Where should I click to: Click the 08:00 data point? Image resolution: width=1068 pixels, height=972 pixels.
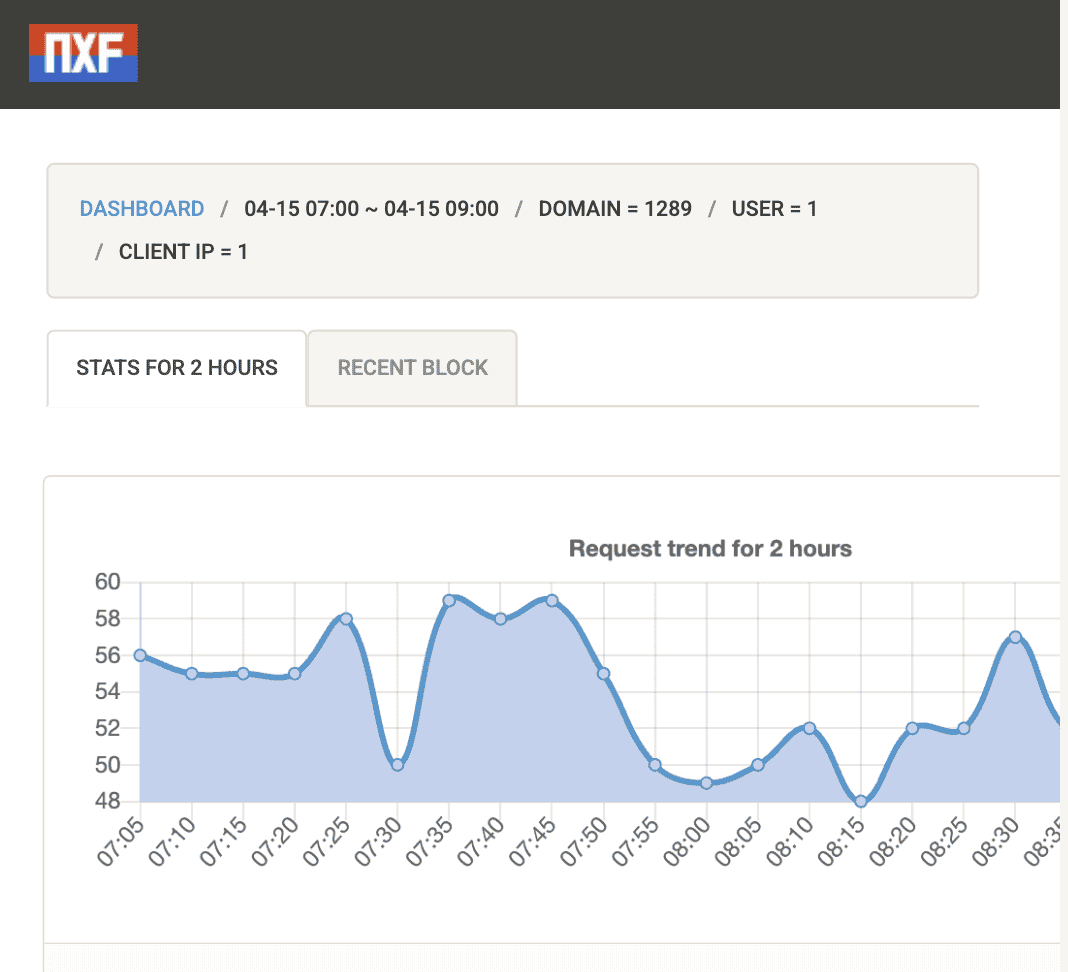706,783
